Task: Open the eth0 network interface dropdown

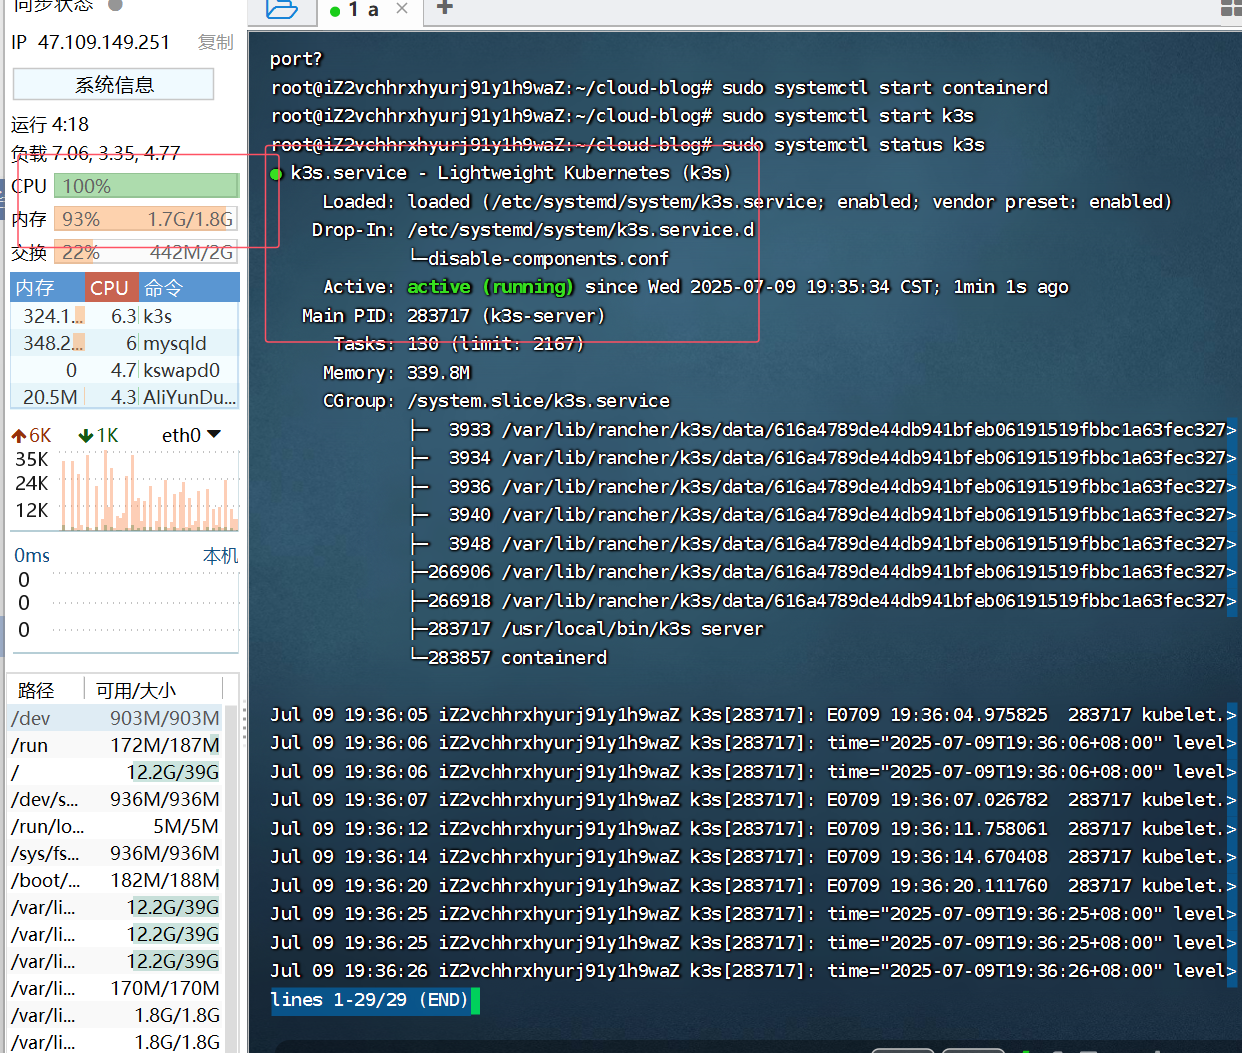Action: coord(191,435)
